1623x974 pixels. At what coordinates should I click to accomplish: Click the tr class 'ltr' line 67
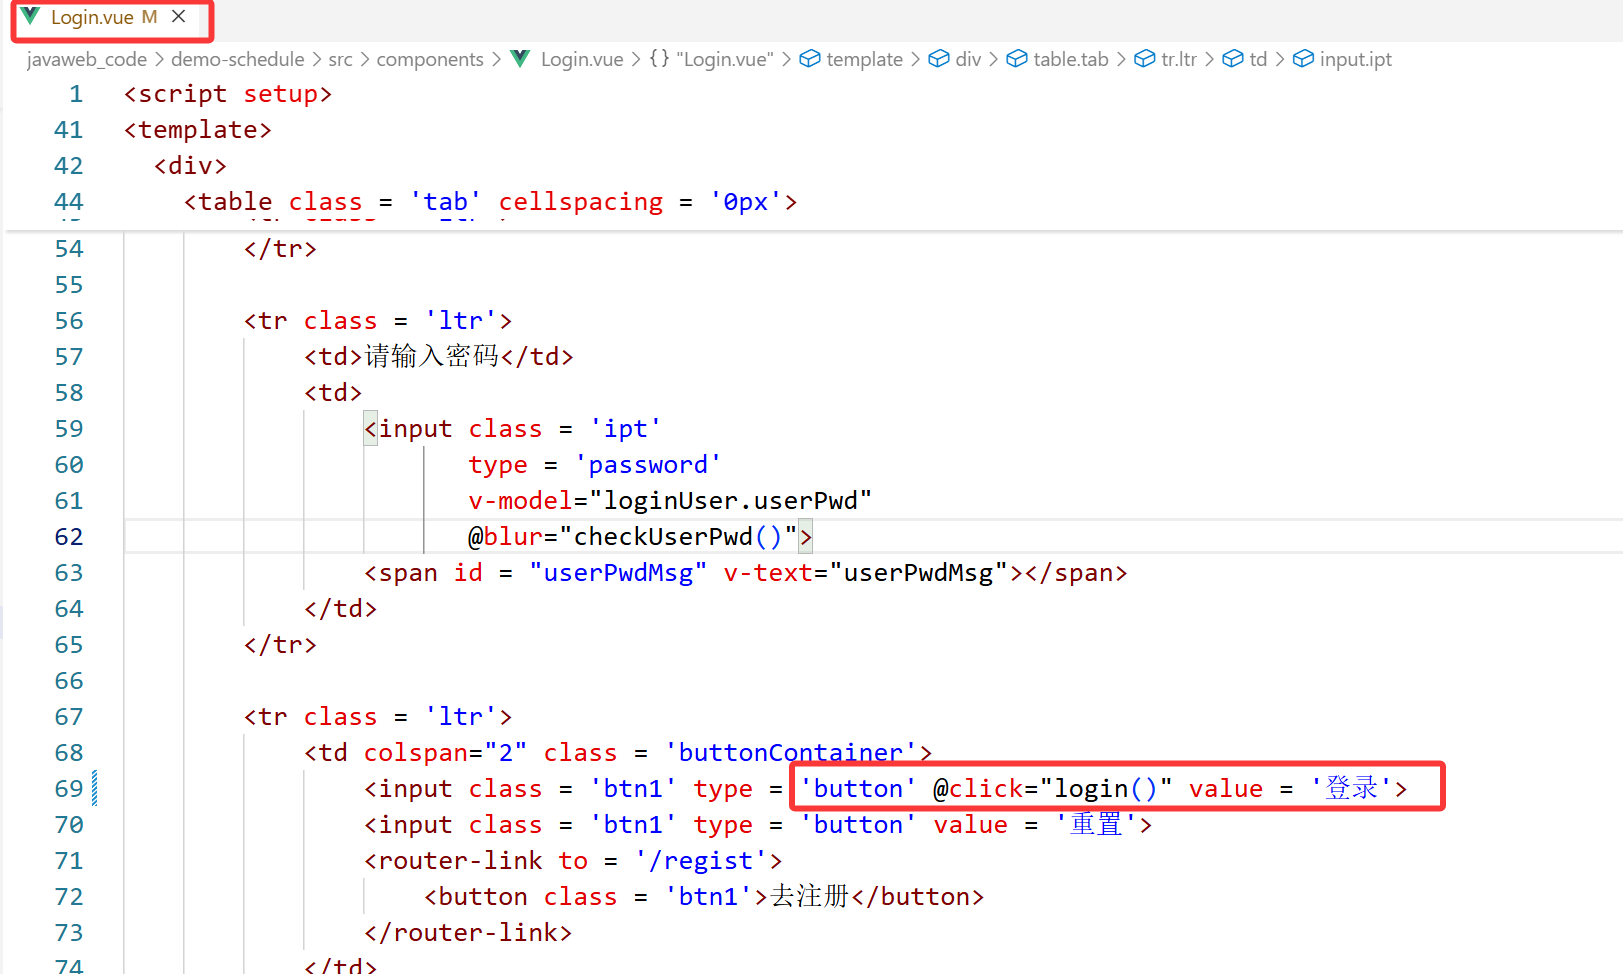[378, 717]
